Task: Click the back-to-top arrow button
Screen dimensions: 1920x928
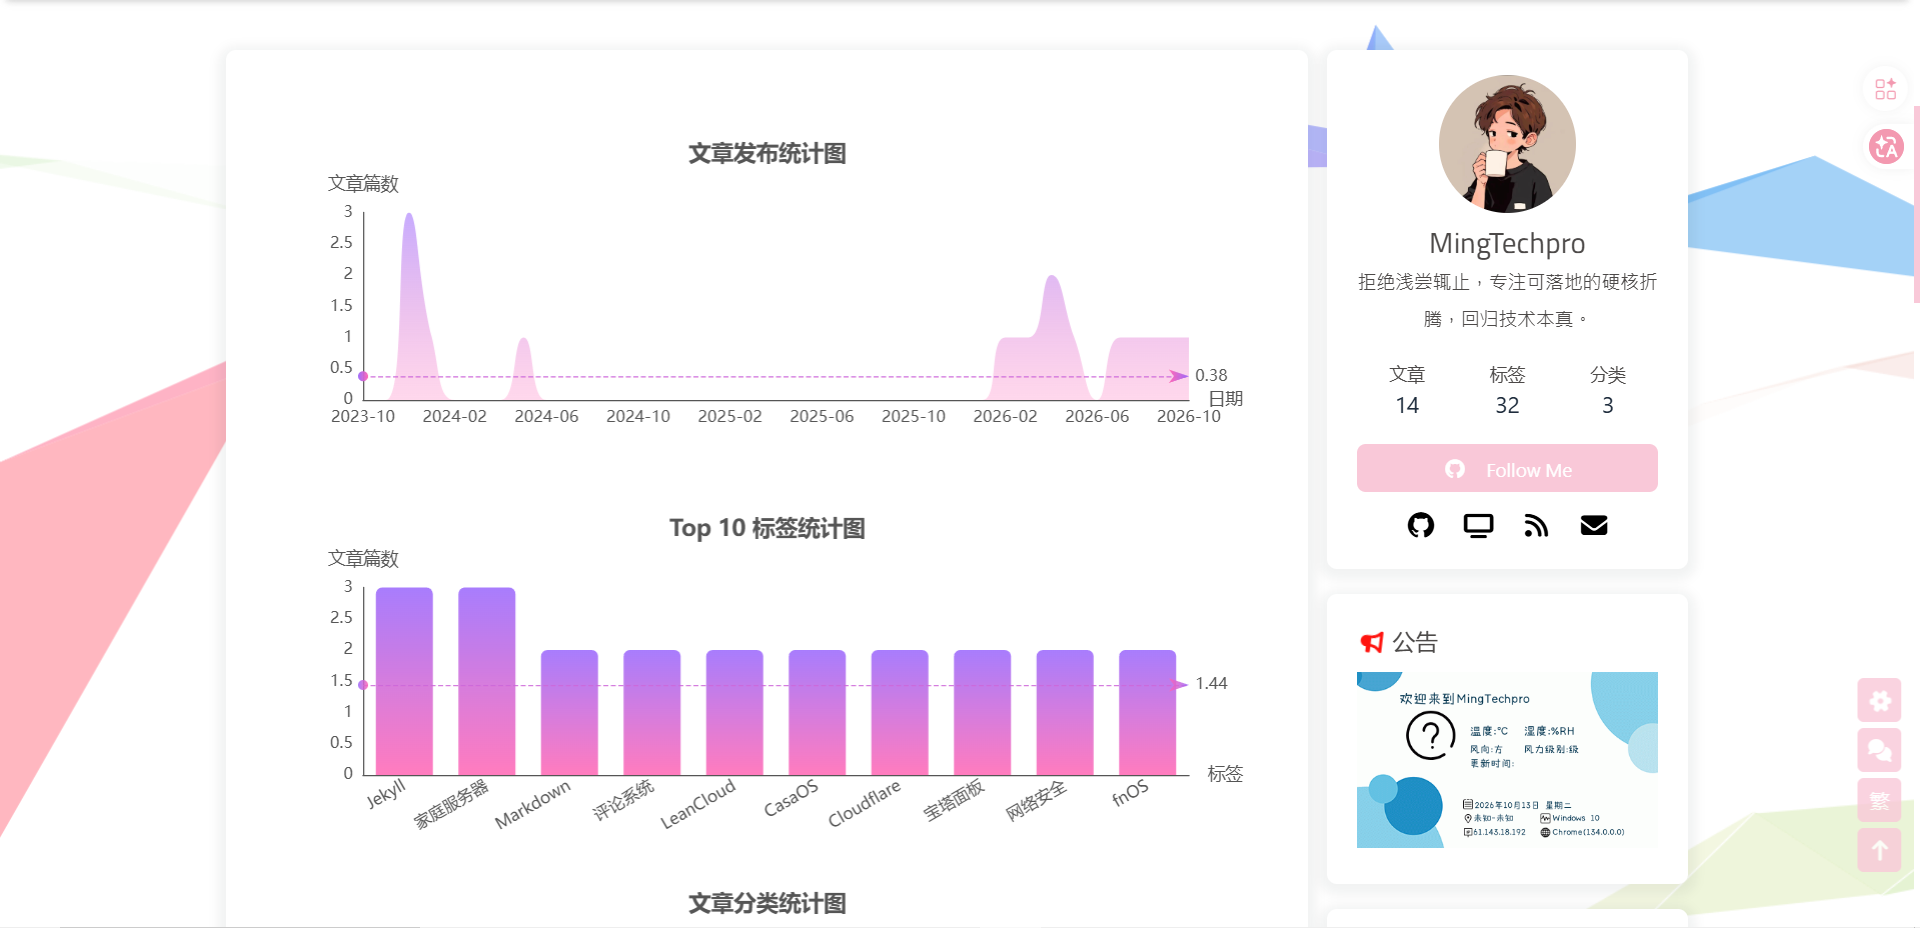Action: (1880, 850)
